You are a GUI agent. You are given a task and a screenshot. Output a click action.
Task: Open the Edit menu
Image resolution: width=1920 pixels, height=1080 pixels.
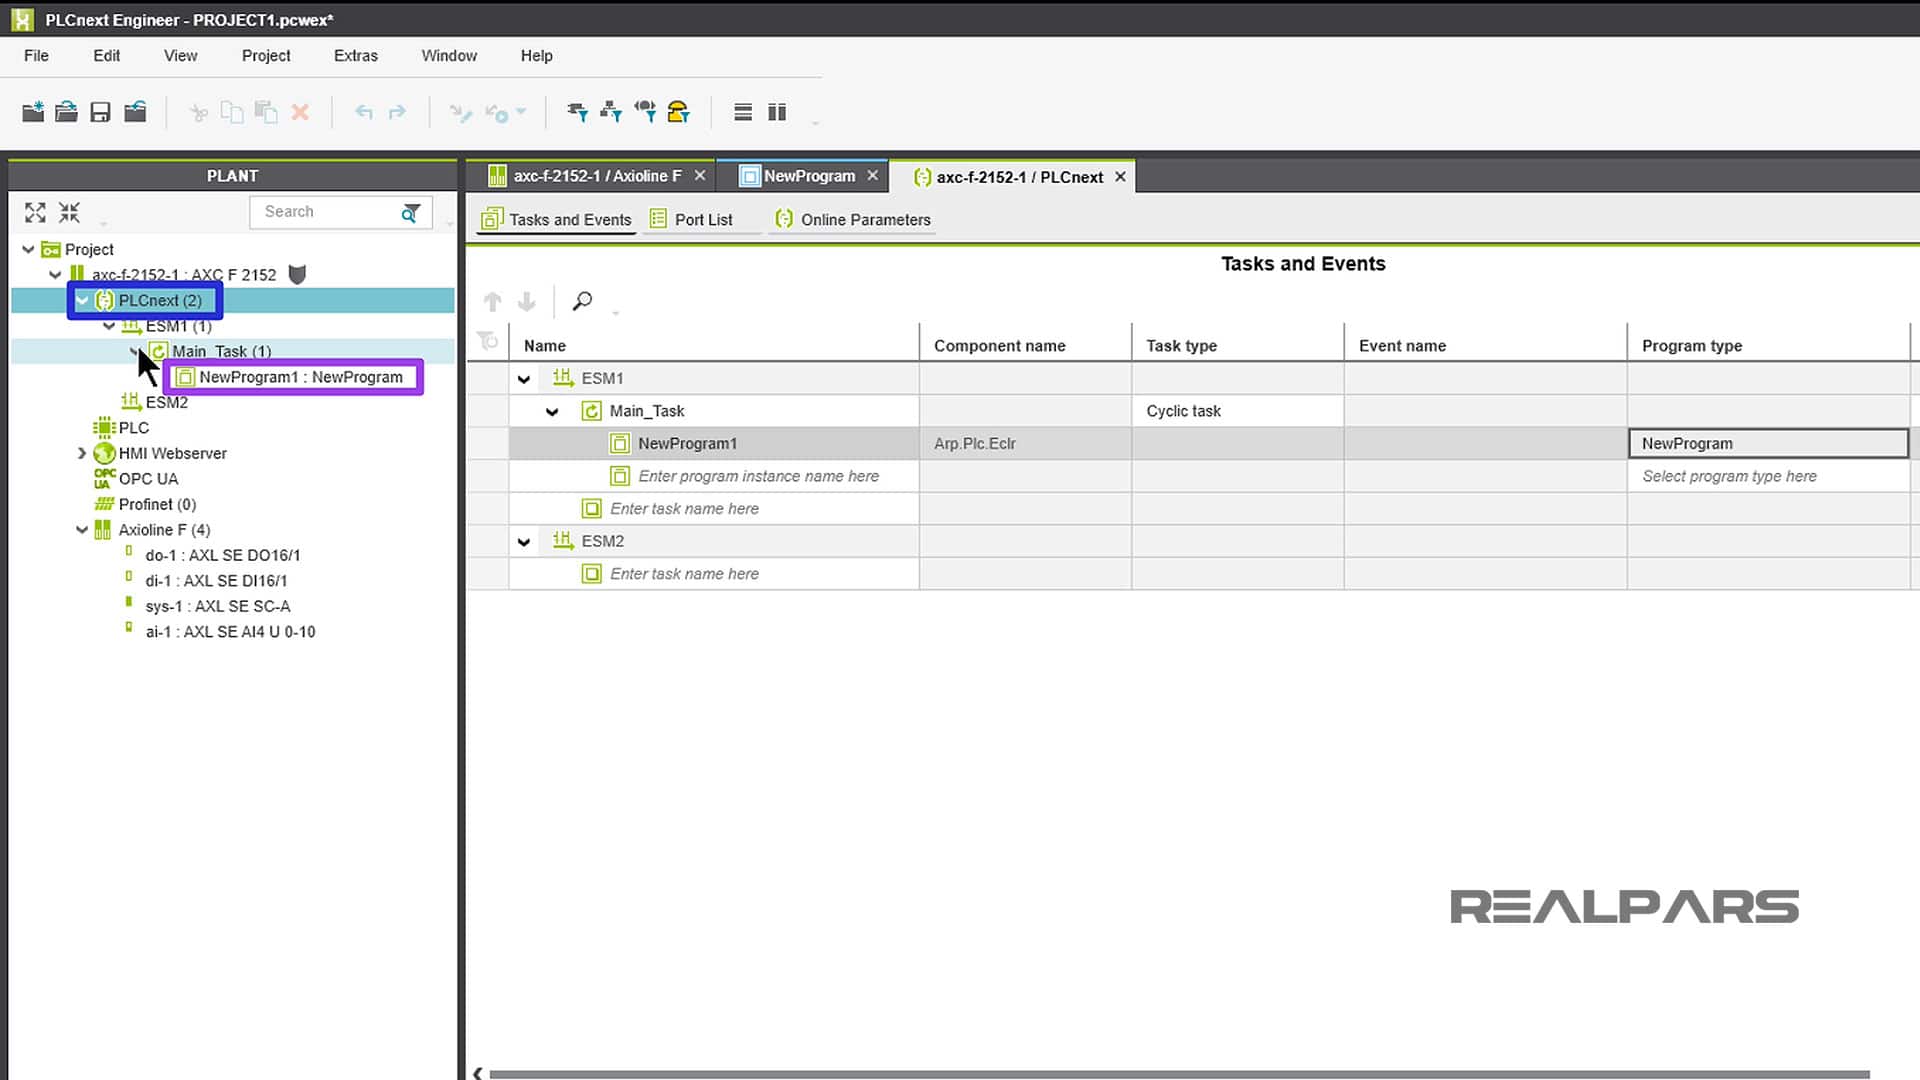pos(106,56)
